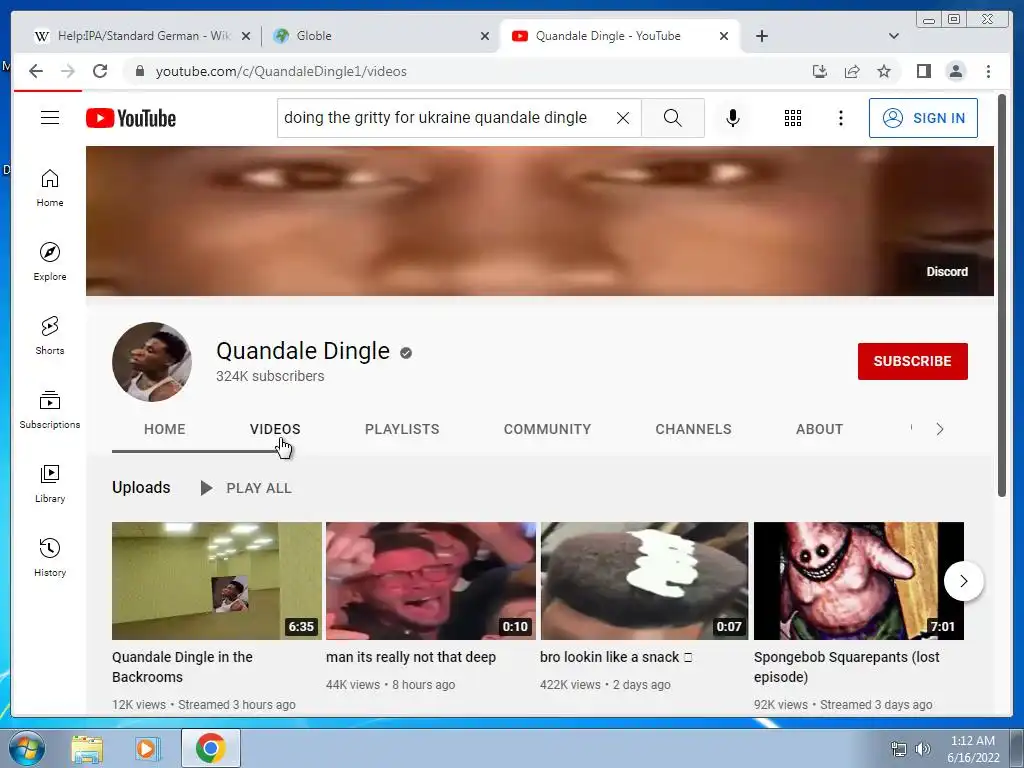This screenshot has width=1024, height=768.
Task: Open the YouTube apps grid
Action: coord(793,118)
